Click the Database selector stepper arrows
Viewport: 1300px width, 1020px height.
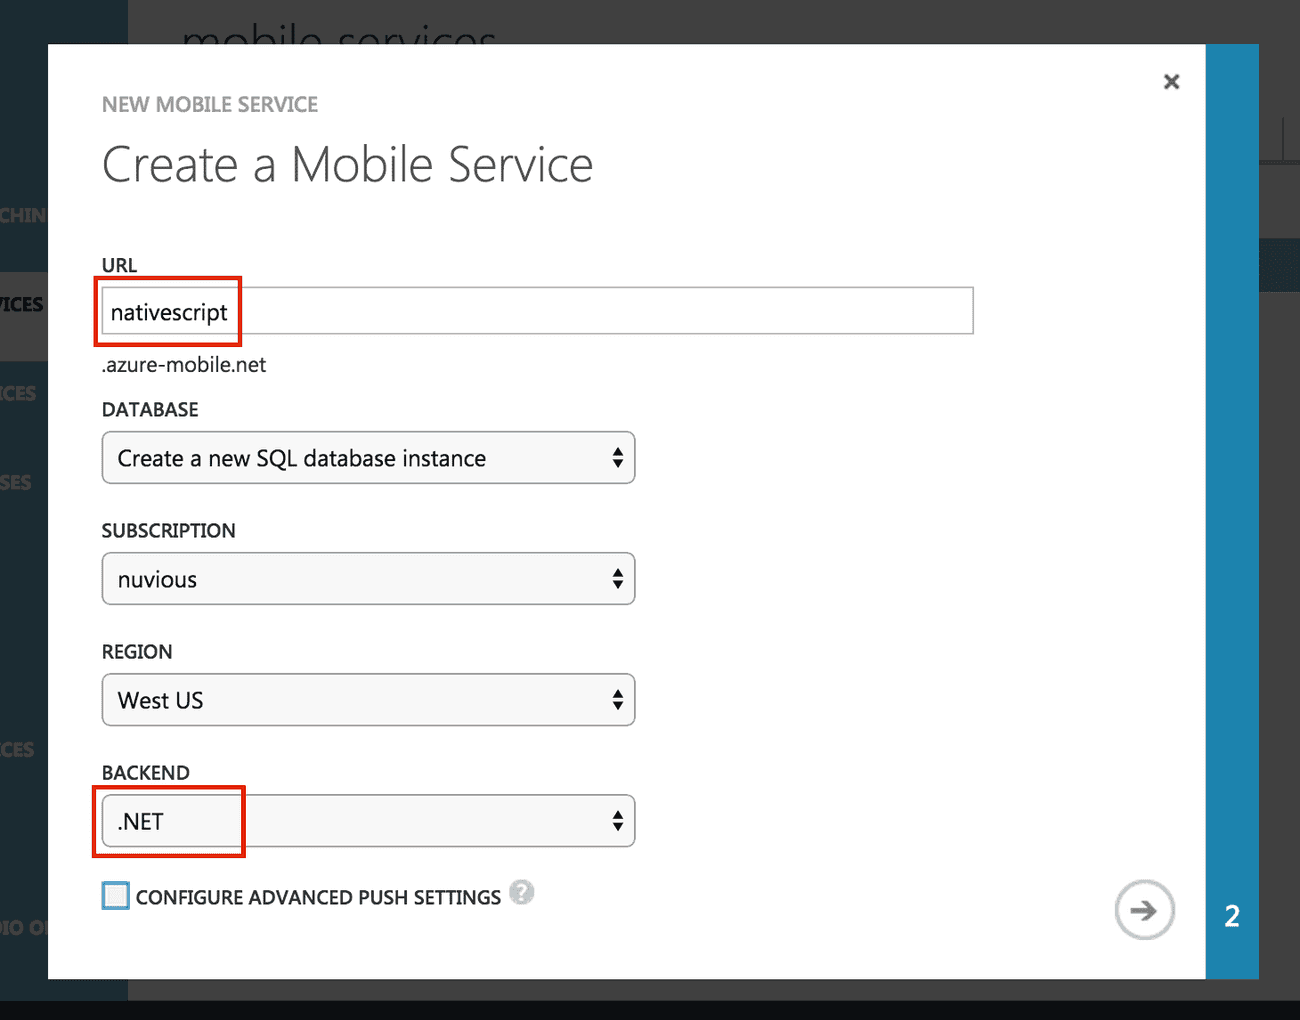[620, 457]
